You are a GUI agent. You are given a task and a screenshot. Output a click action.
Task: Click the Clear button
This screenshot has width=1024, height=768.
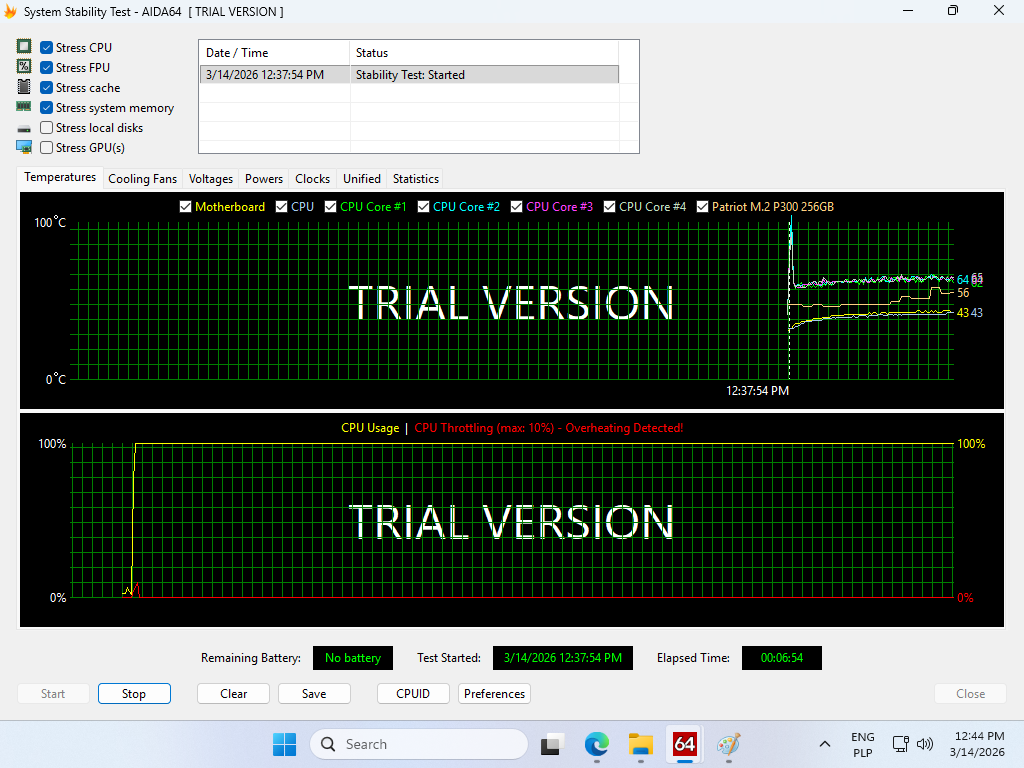(233, 694)
